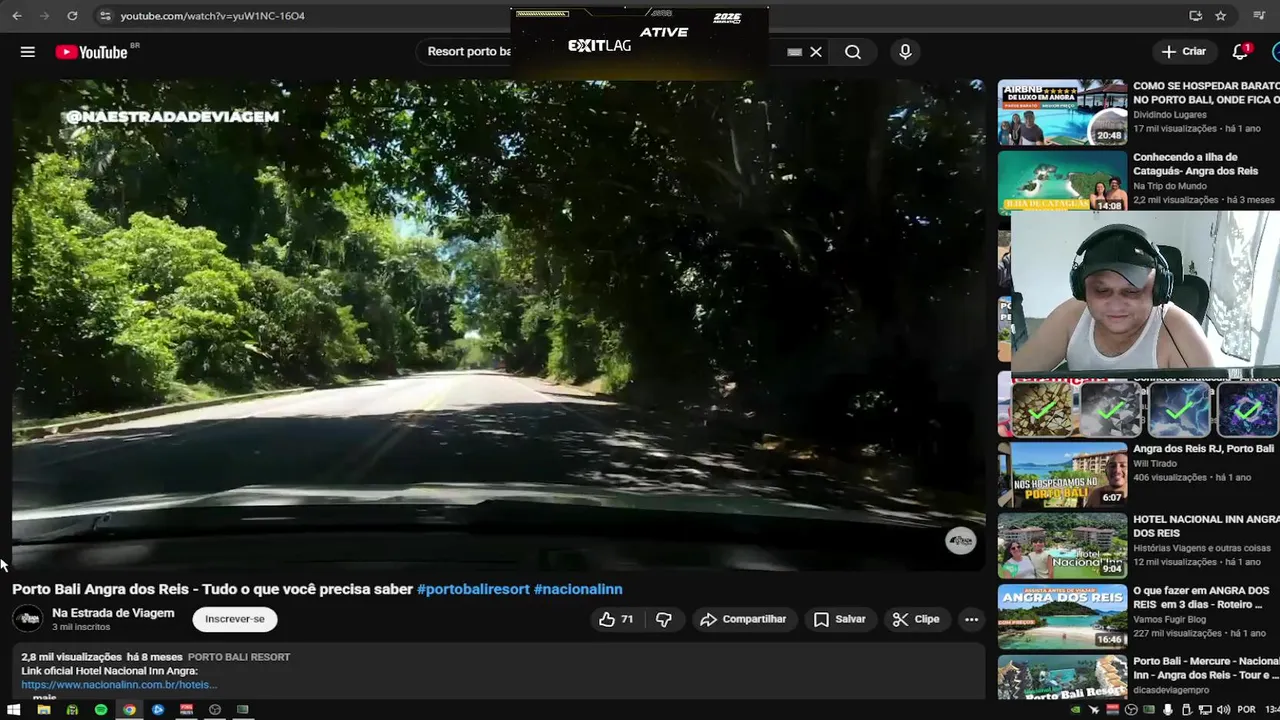
Task: Open the Criar menu
Action: pos(1184,52)
